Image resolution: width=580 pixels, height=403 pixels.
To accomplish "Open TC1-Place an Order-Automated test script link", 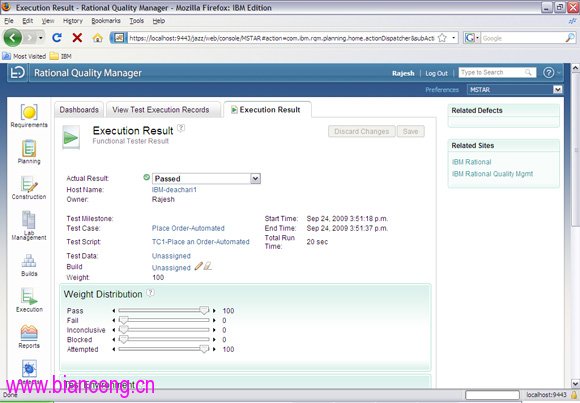I will [201, 242].
